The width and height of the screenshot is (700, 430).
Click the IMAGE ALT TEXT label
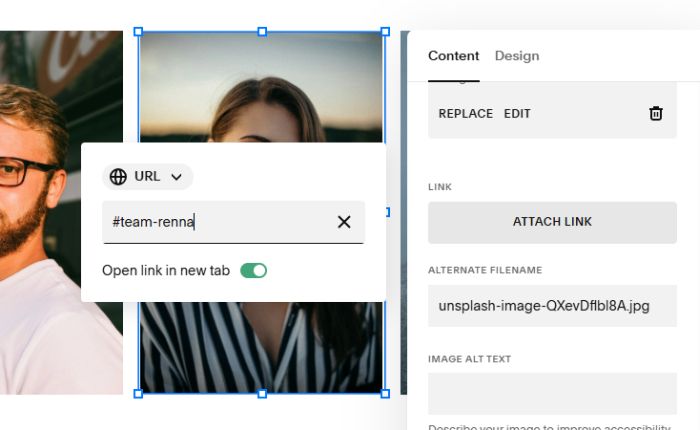[470, 359]
